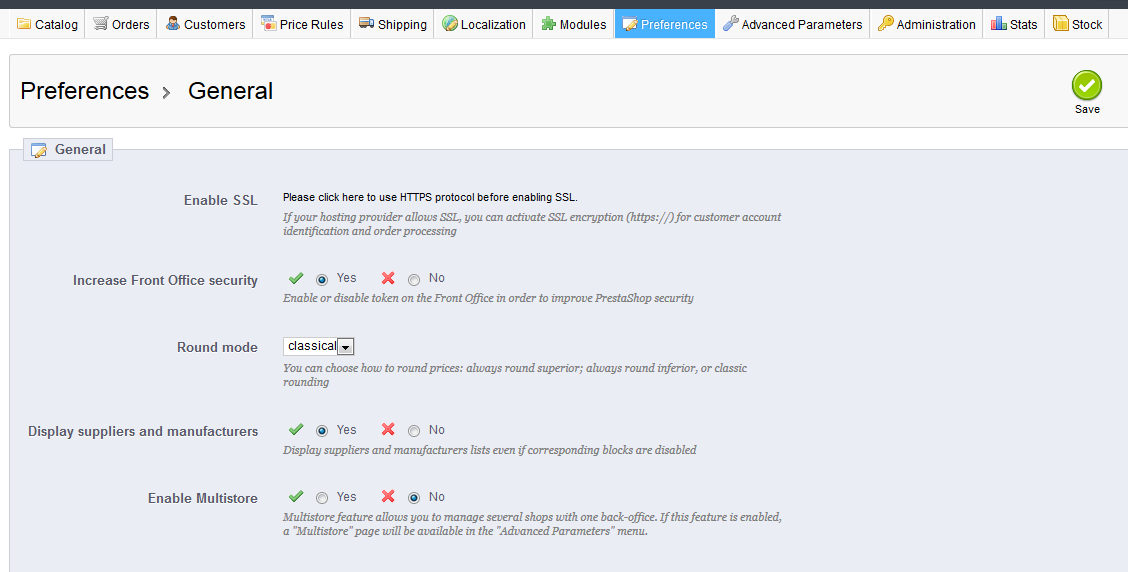The image size is (1128, 572).
Task: Click the Shipping truck icon
Action: click(366, 24)
